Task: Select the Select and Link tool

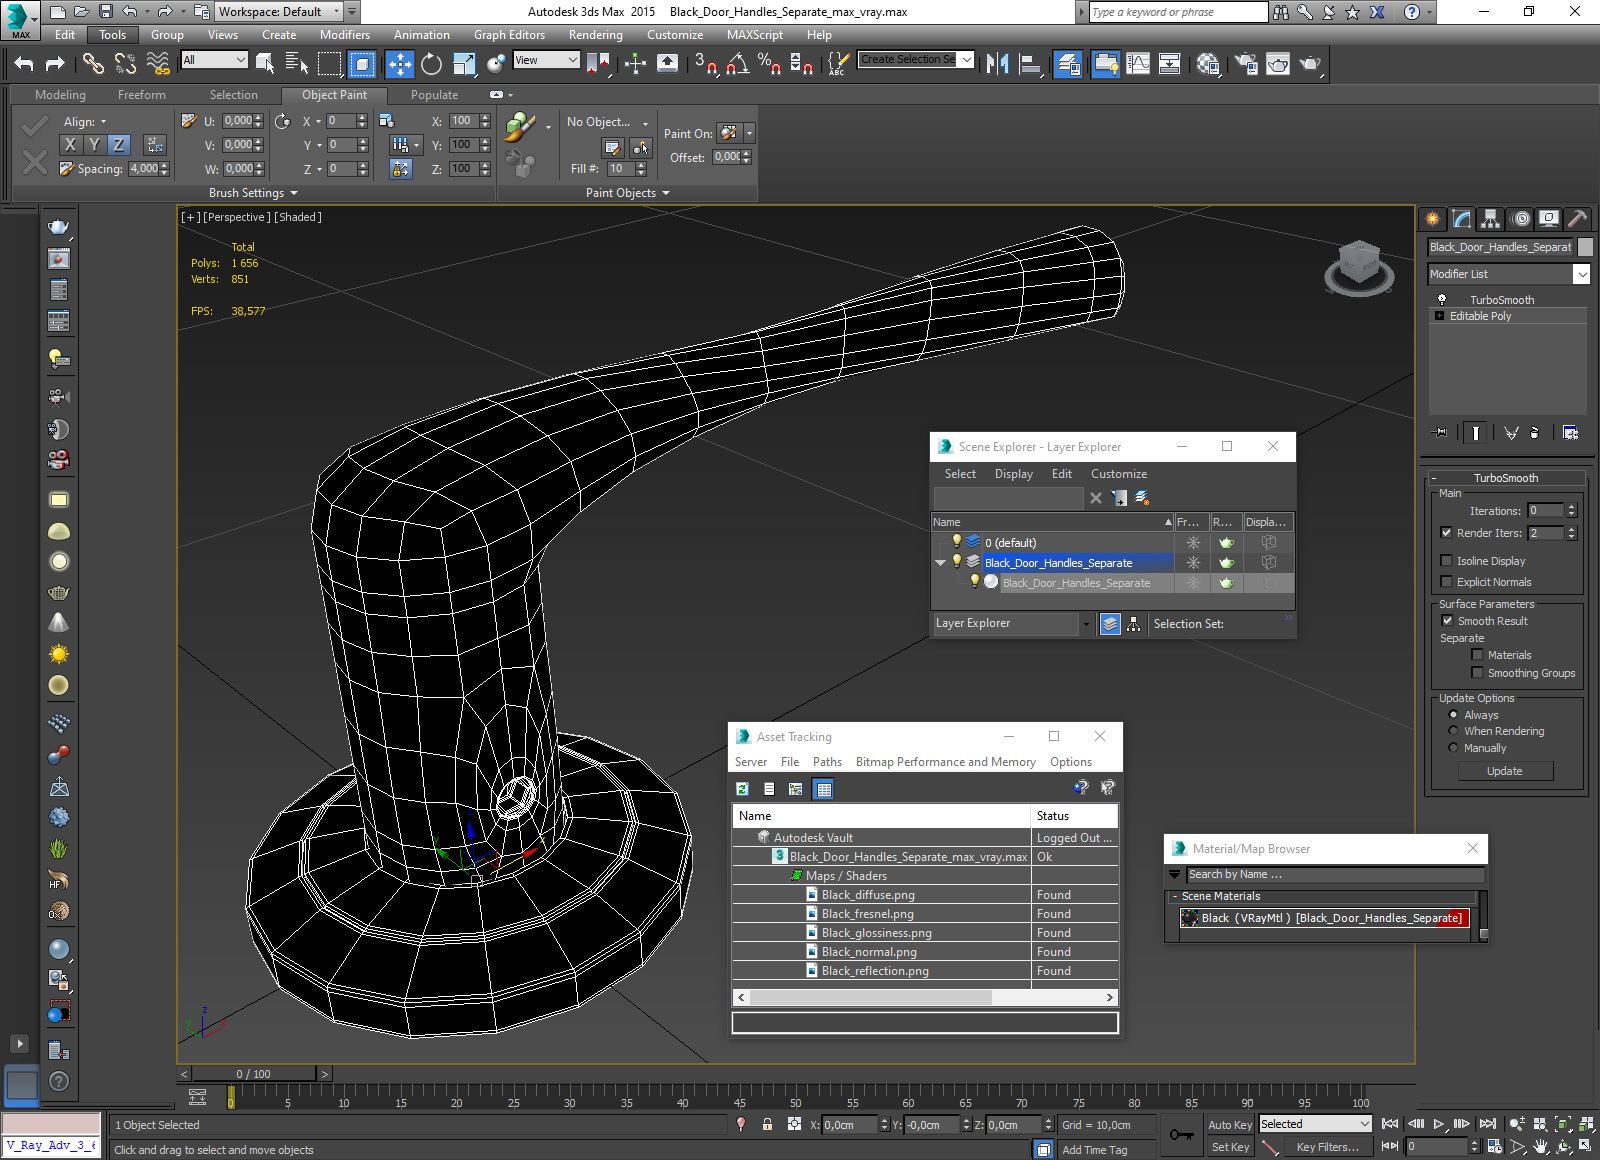Action: tap(93, 64)
